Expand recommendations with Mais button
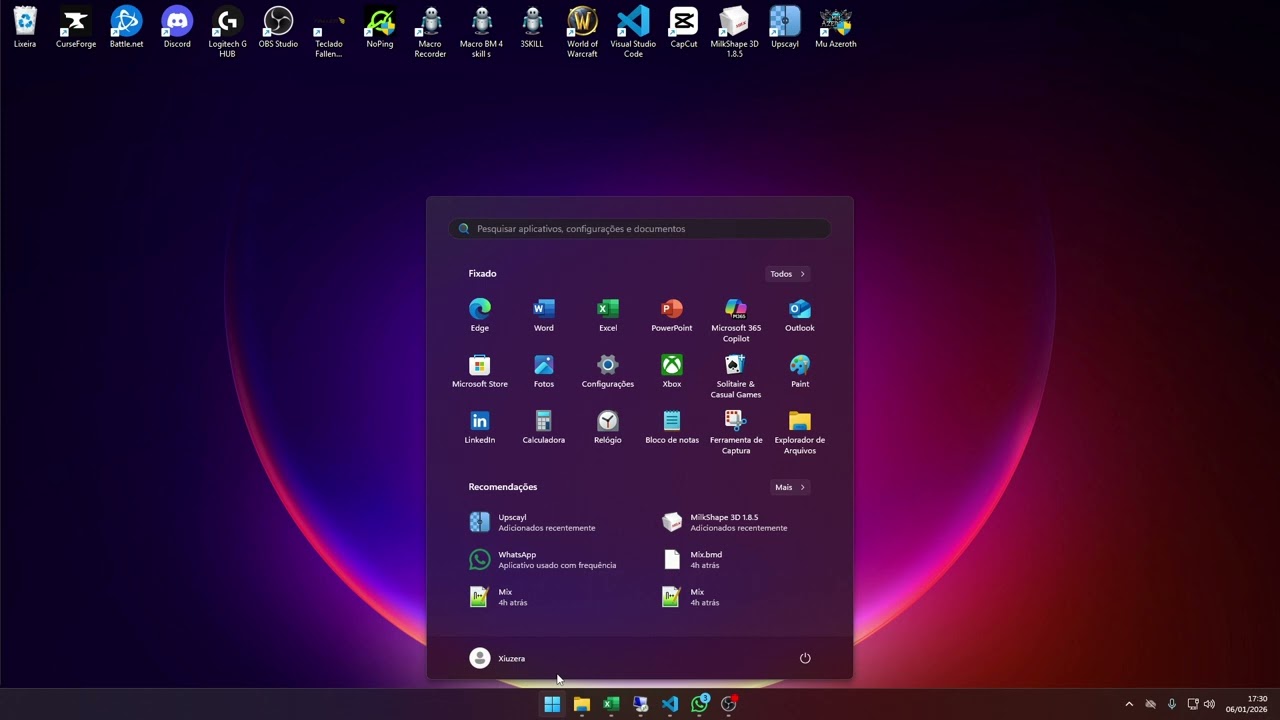 pos(790,487)
